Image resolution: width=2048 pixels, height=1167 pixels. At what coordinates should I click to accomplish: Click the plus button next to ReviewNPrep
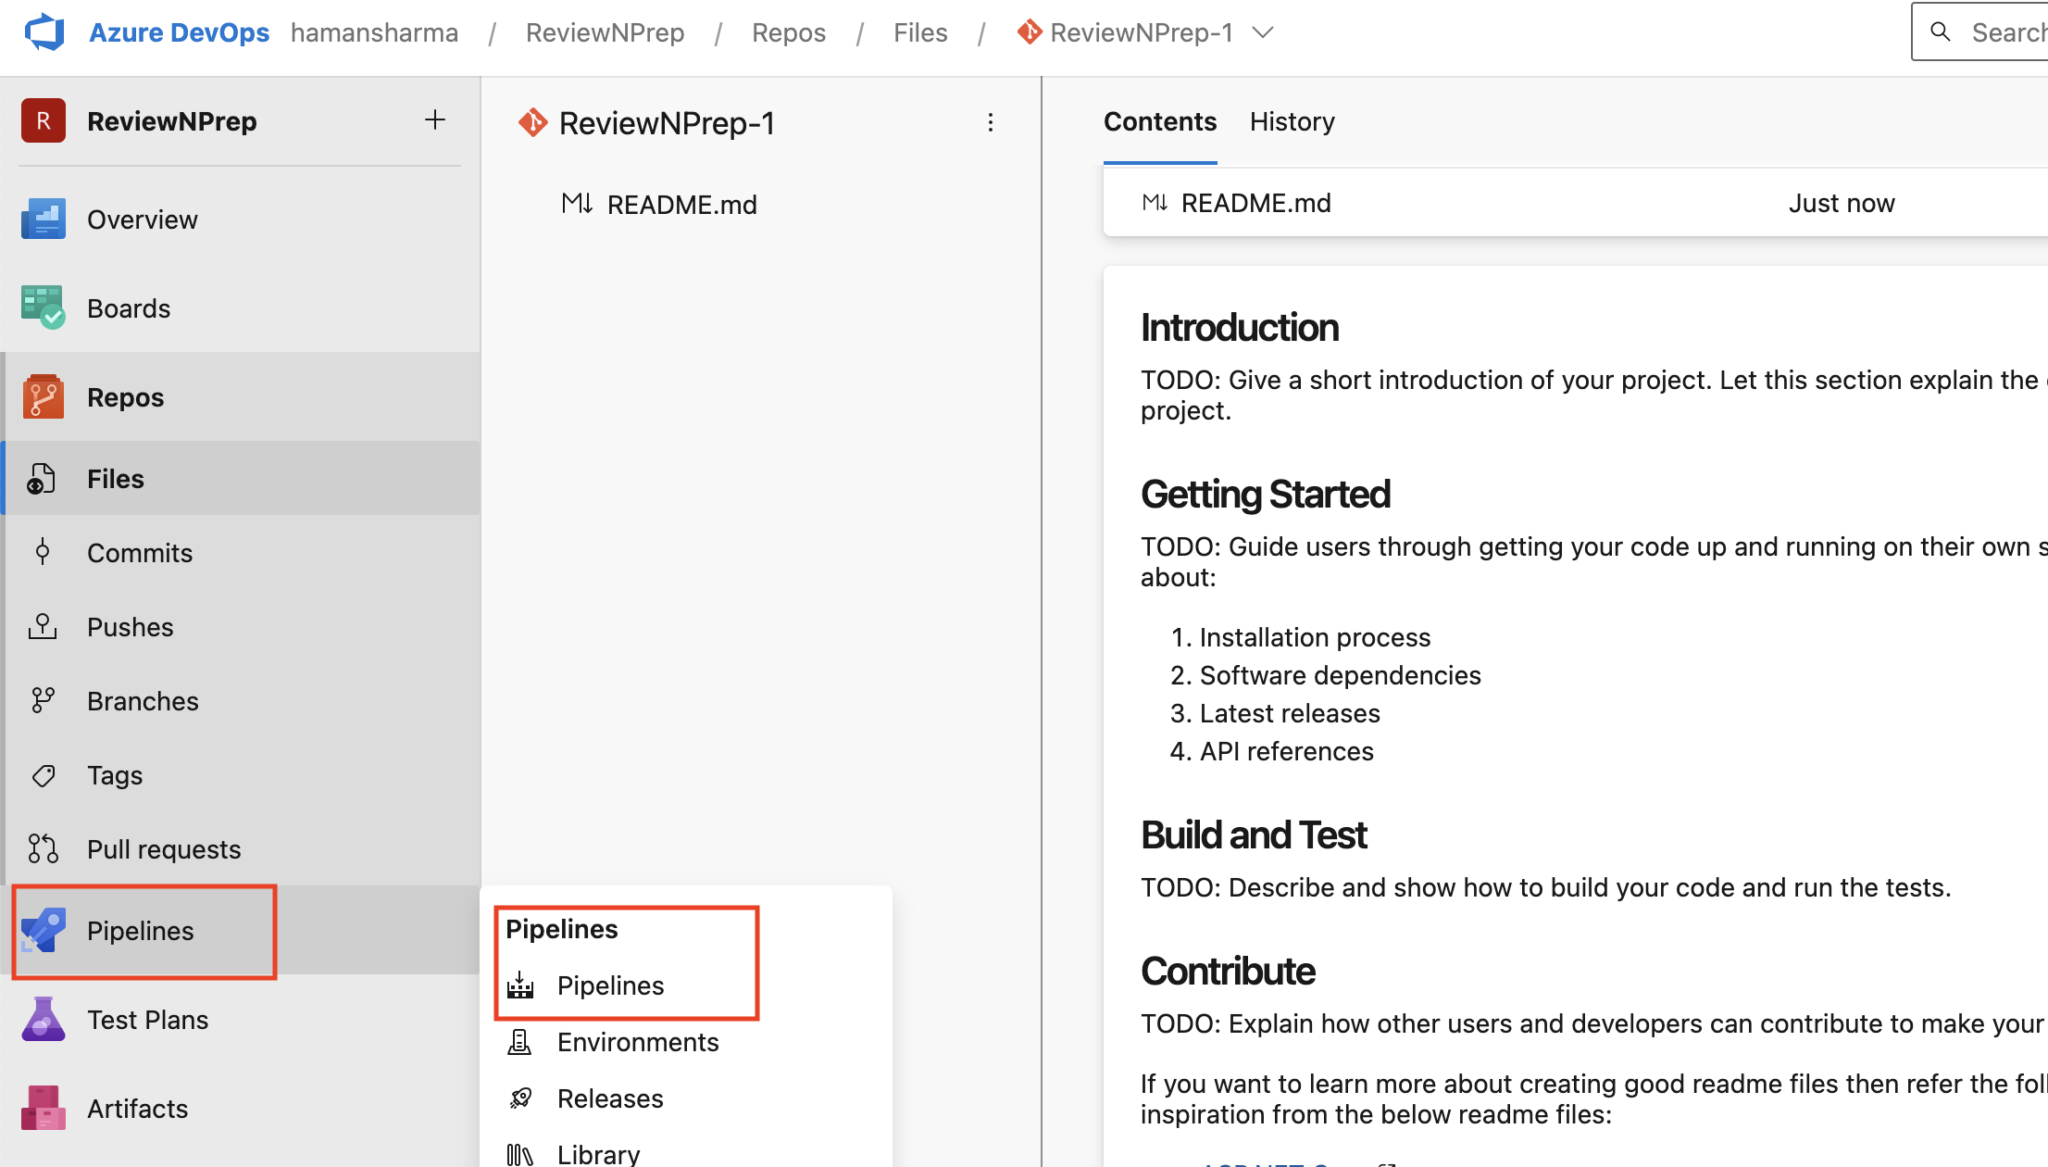[x=435, y=119]
